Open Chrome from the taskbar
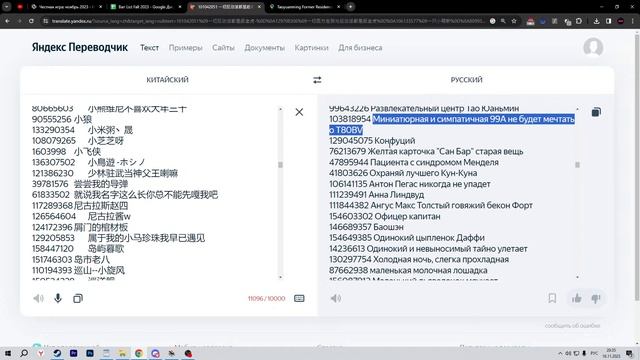Screen dimensions: 640x360 pos(139,353)
